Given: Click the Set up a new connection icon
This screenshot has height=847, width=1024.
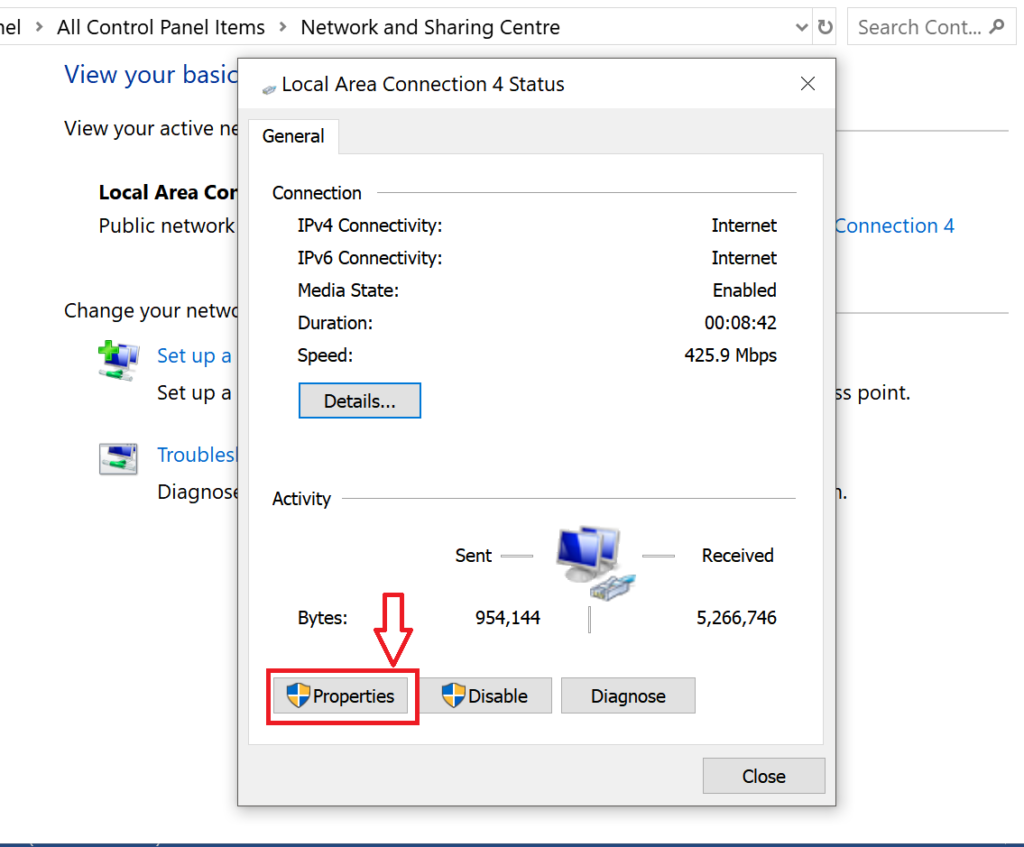Looking at the screenshot, I should click(x=118, y=360).
